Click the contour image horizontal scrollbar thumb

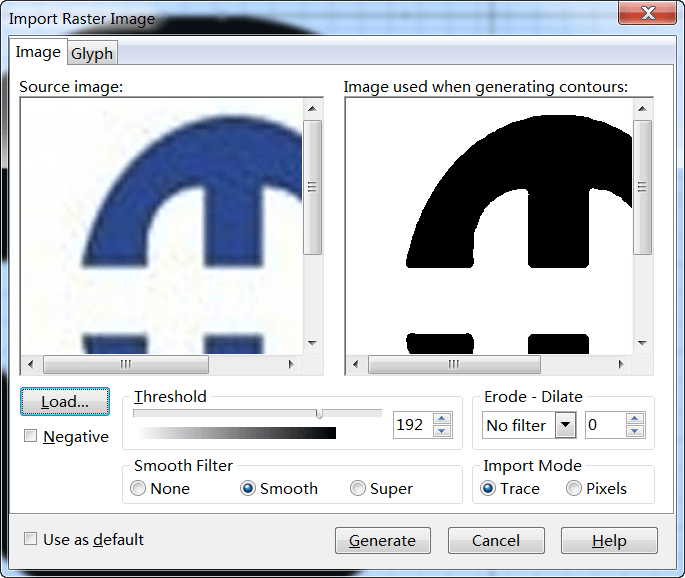click(x=454, y=364)
